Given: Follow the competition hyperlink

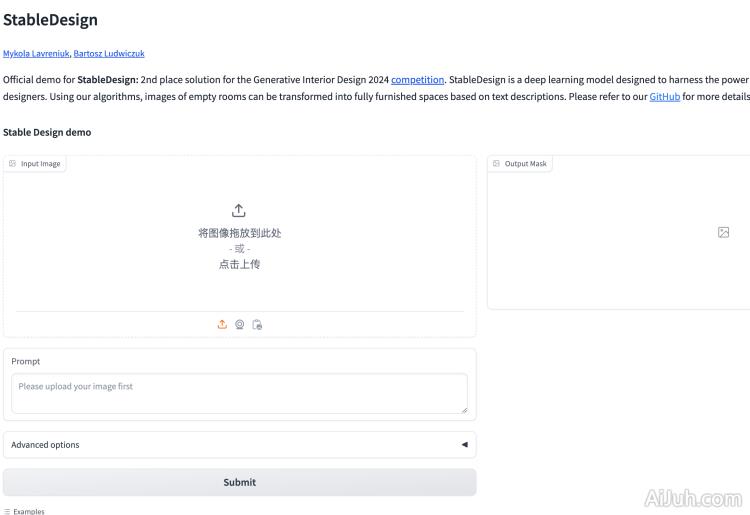Looking at the screenshot, I should tap(417, 80).
